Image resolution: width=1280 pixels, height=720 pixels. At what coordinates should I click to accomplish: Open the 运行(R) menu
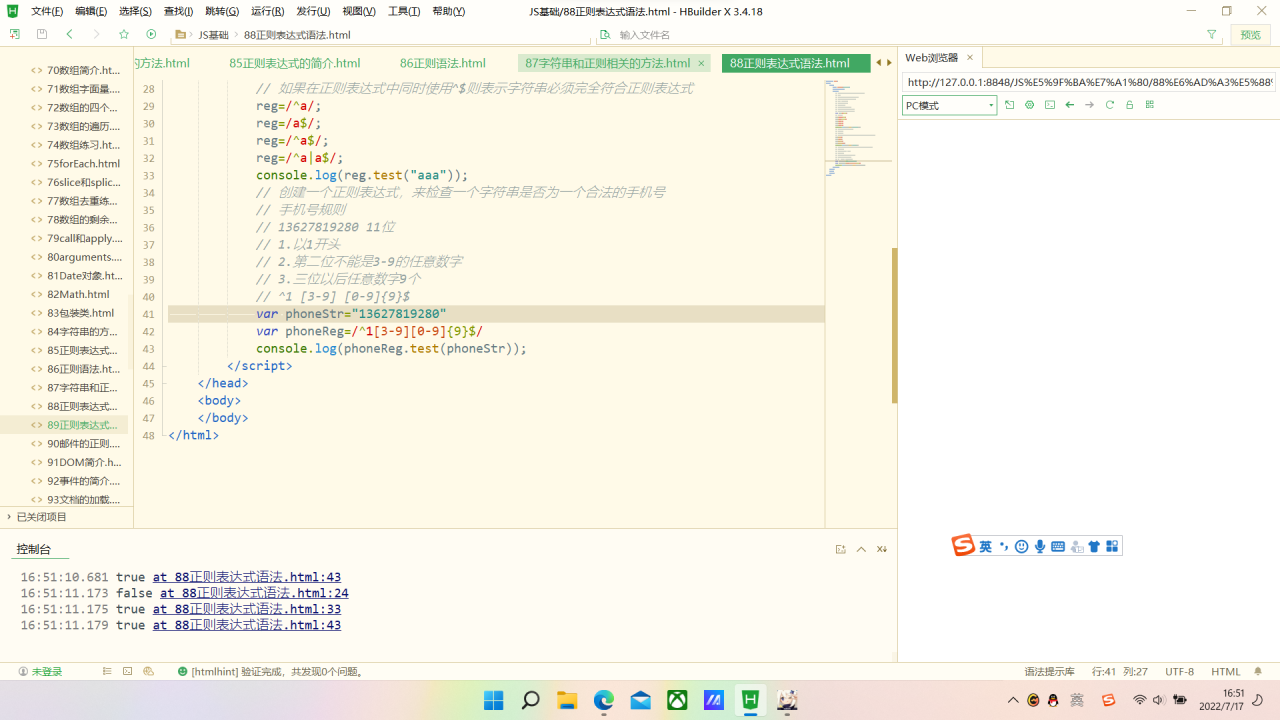pyautogui.click(x=268, y=11)
